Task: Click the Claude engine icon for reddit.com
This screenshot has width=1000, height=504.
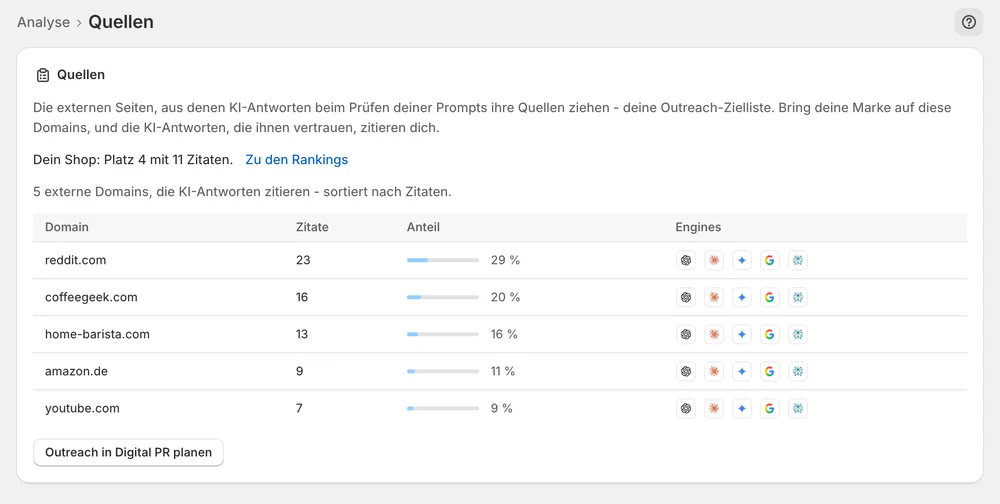Action: 714,260
